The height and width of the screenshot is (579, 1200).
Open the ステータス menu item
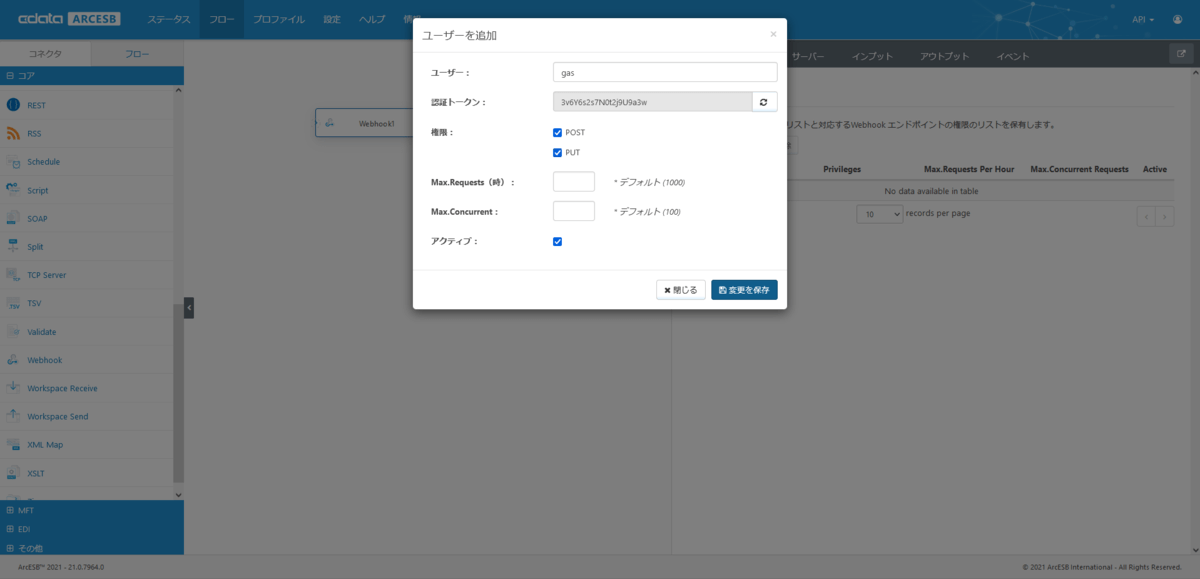pyautogui.click(x=168, y=19)
